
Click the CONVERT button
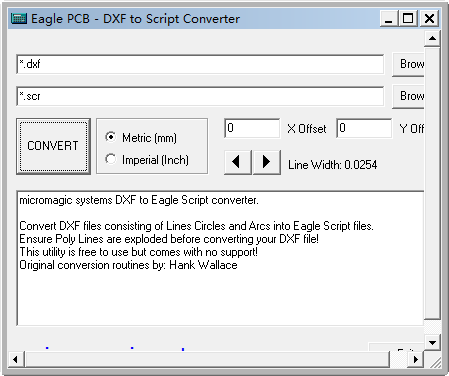point(53,146)
